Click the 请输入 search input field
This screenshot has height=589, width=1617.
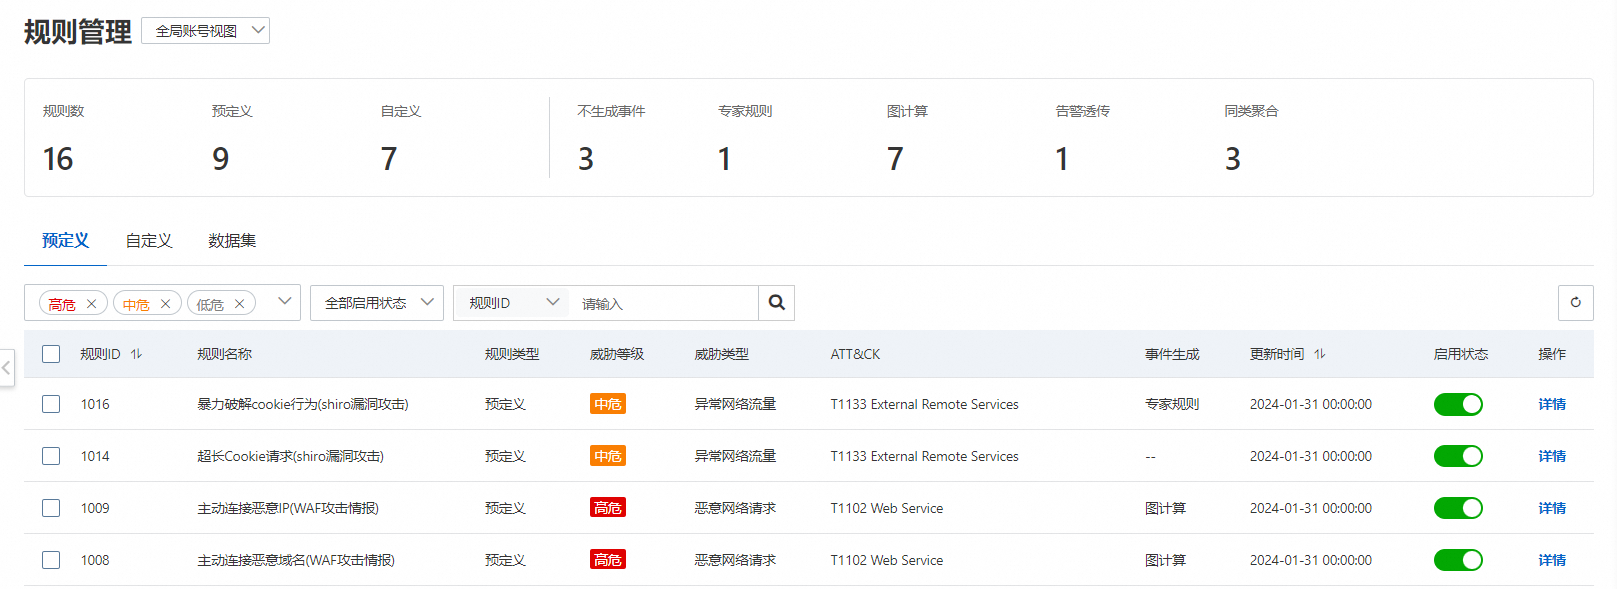click(663, 303)
